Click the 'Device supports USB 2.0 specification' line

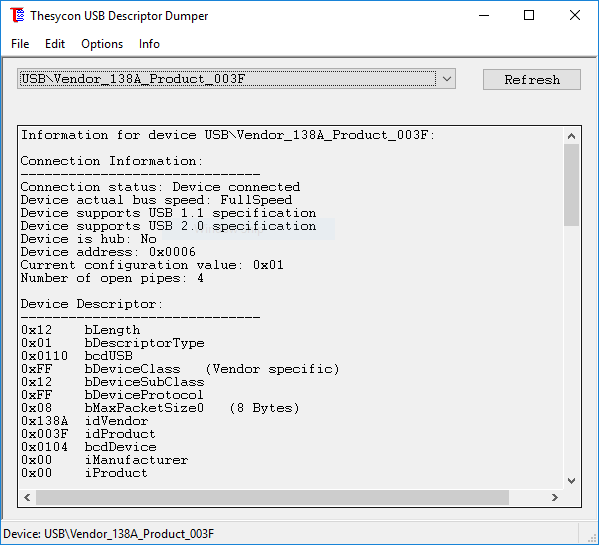coord(168,226)
